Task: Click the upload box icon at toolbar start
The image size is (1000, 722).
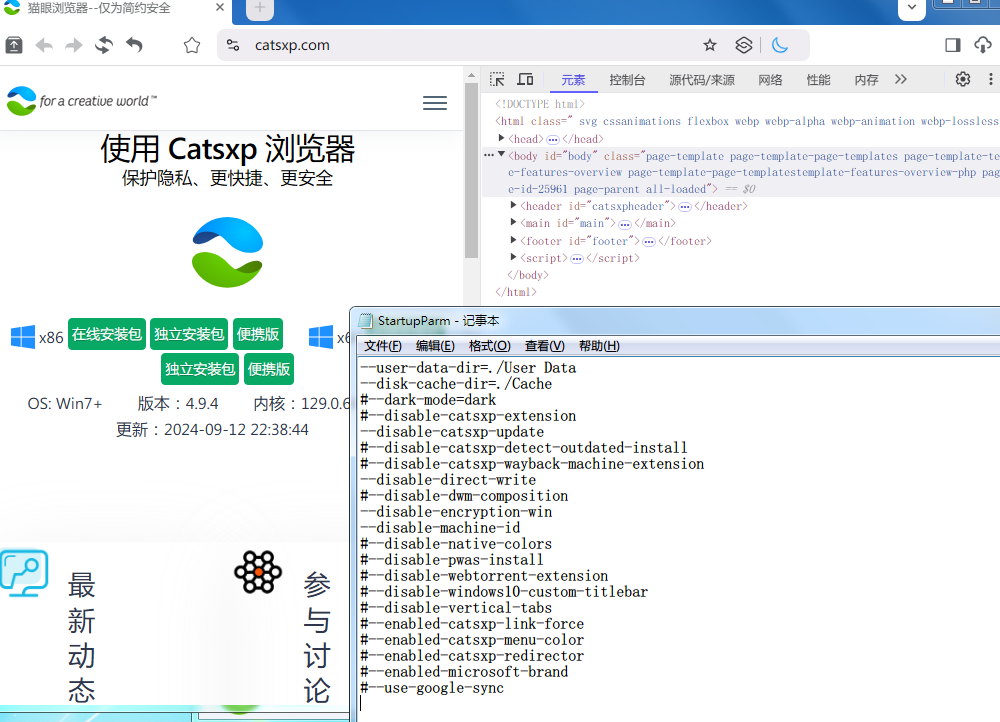Action: (14, 45)
